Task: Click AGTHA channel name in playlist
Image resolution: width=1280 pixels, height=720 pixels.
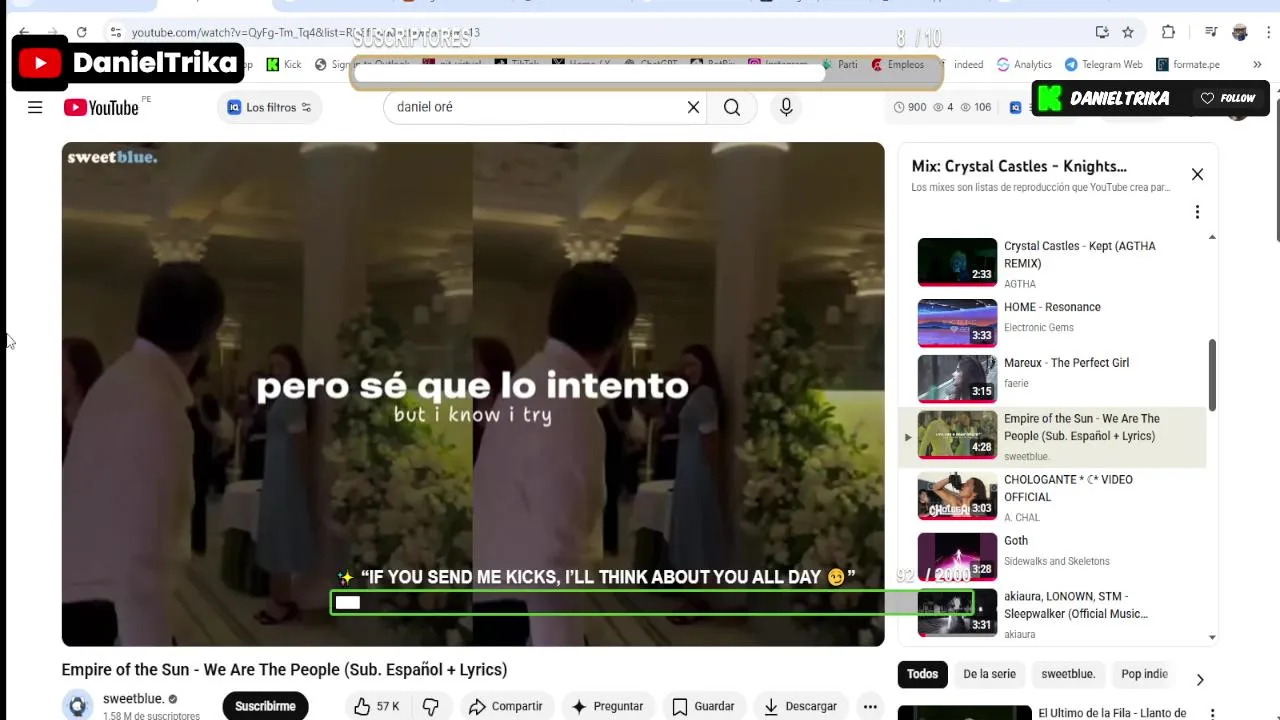Action: coord(1020,284)
